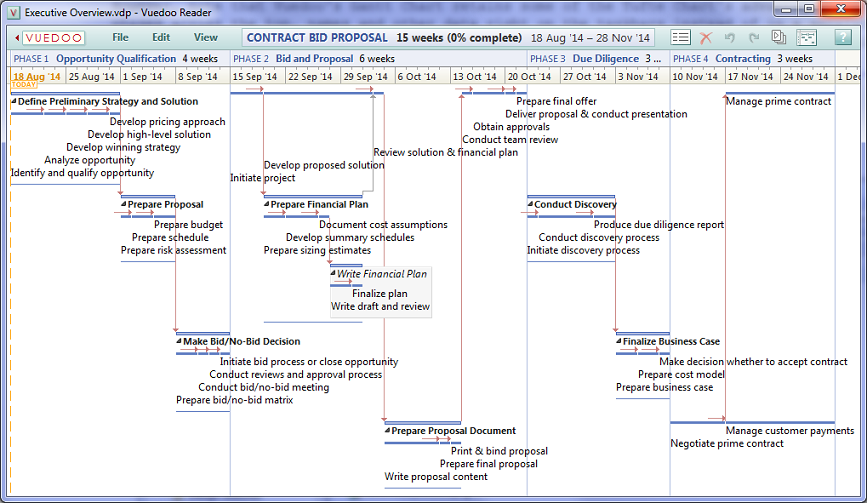Click the copy documents icon

point(779,38)
